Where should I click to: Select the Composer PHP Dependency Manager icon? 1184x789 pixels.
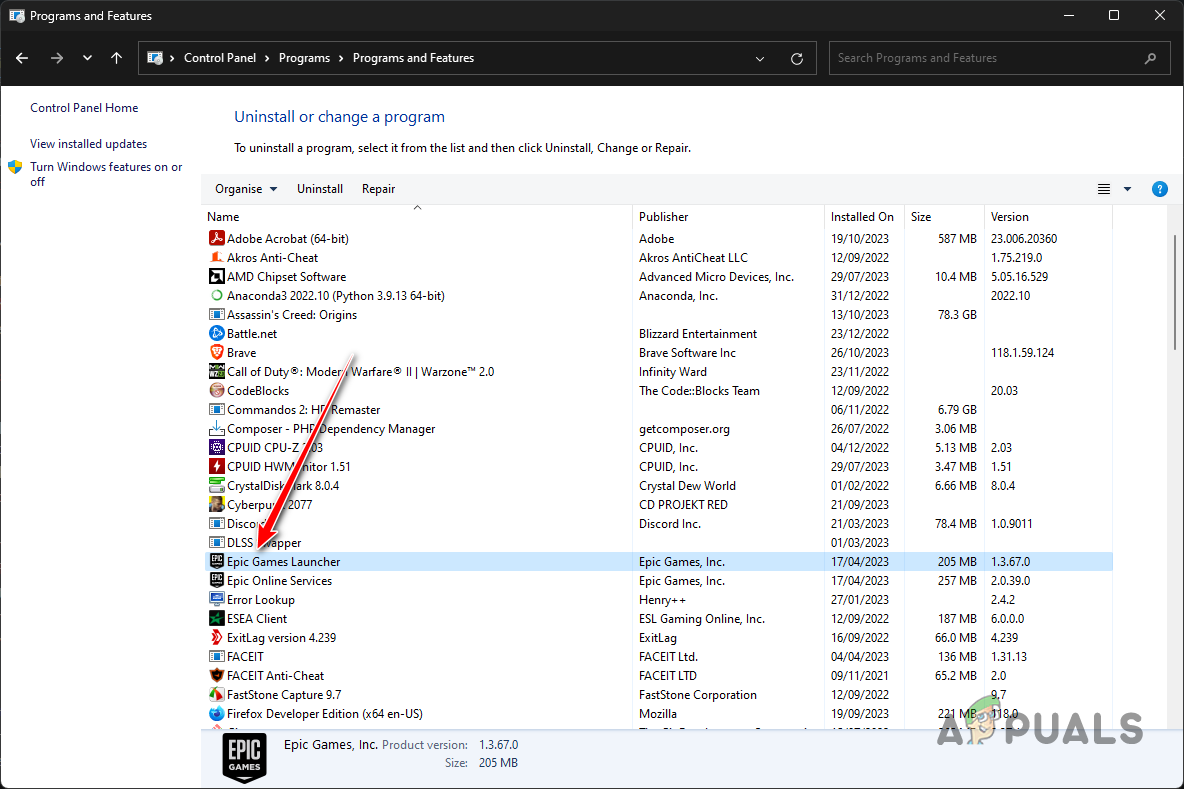[217, 428]
